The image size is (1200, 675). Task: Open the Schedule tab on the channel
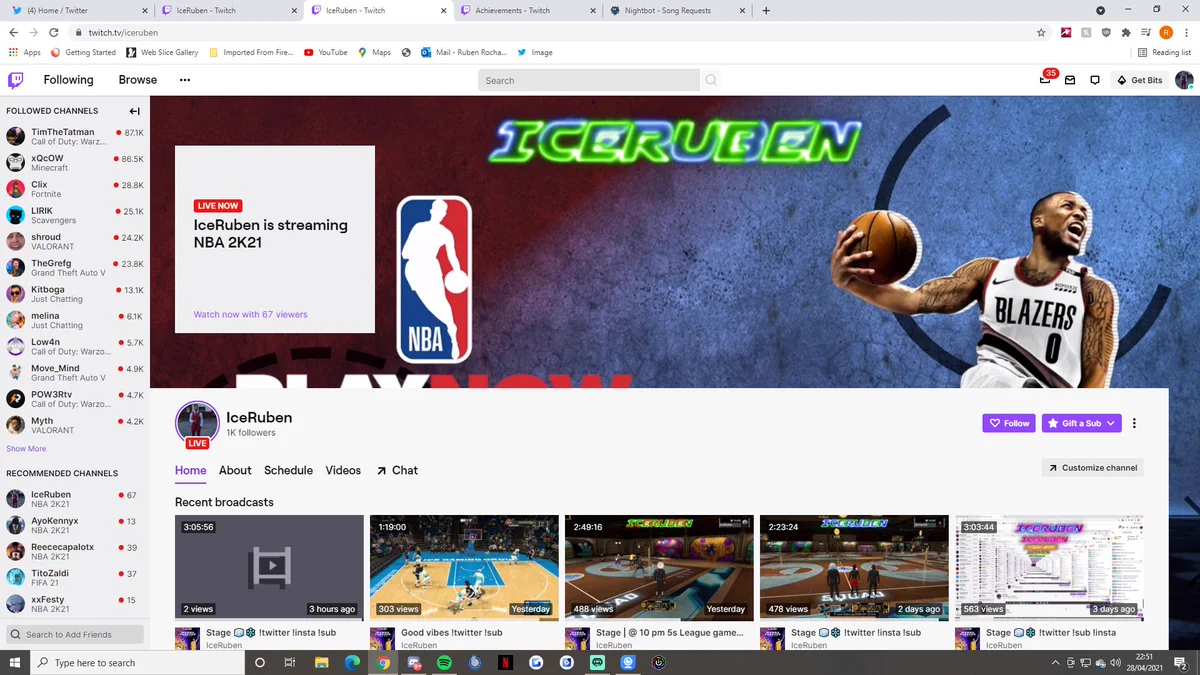(x=288, y=470)
